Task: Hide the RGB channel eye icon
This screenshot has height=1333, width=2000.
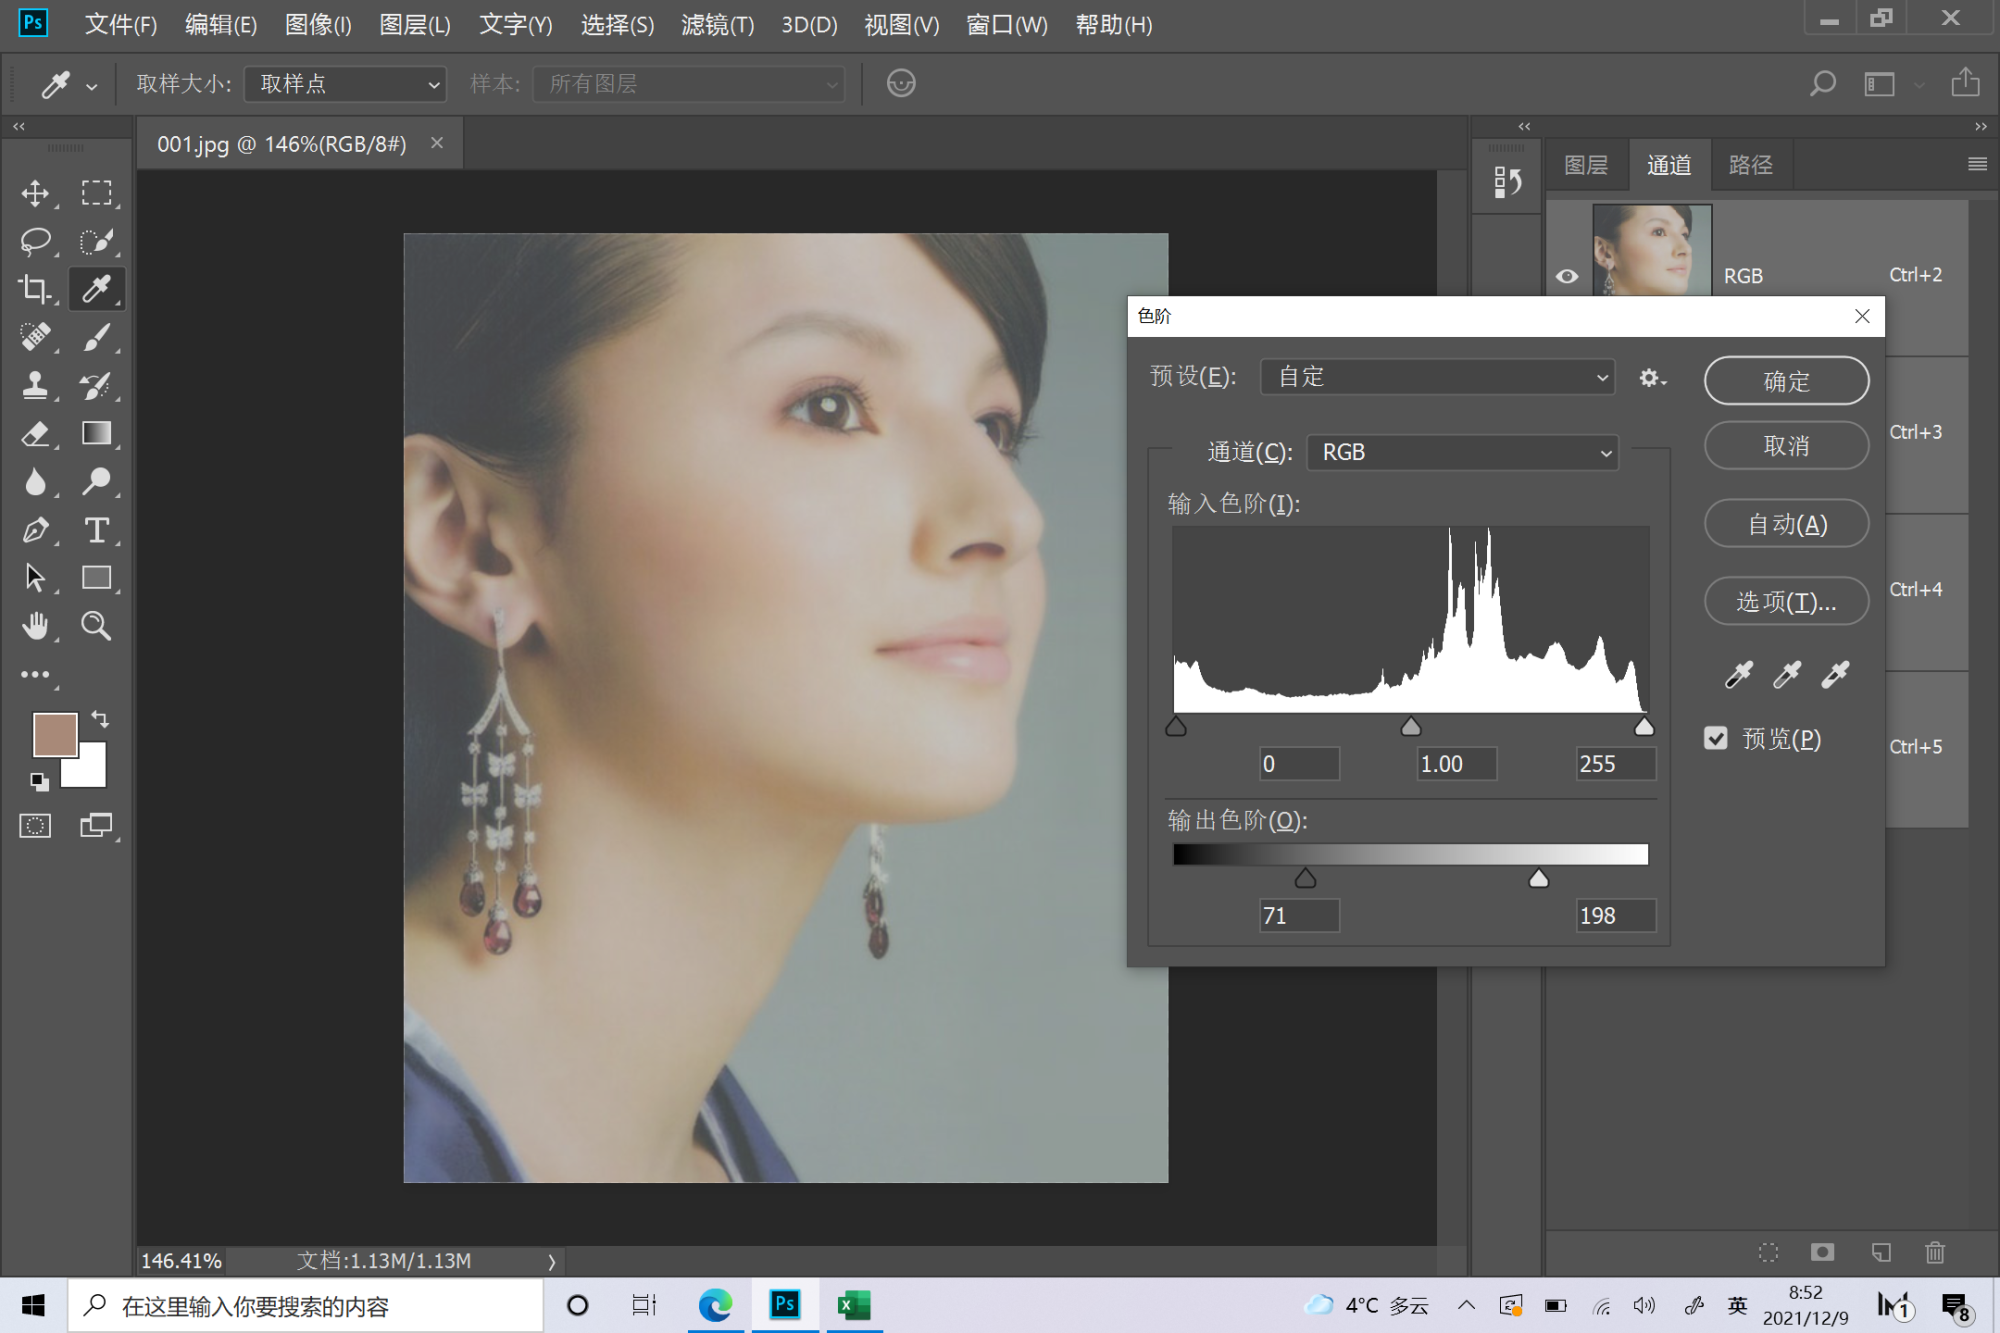Action: [1567, 276]
